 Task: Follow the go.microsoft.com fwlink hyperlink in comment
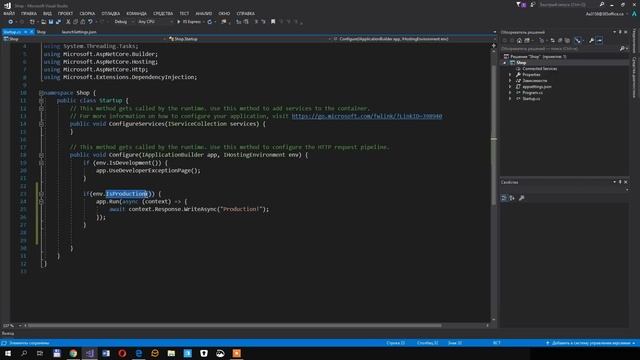pyautogui.click(x=367, y=116)
